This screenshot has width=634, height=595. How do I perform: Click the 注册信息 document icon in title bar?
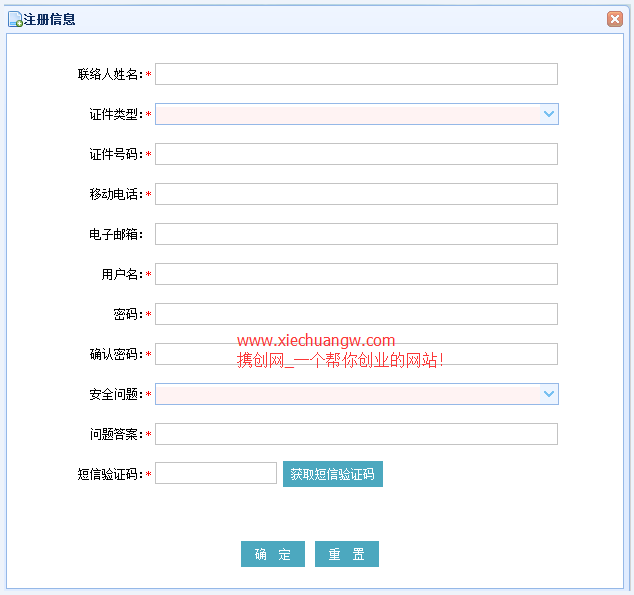pos(15,19)
